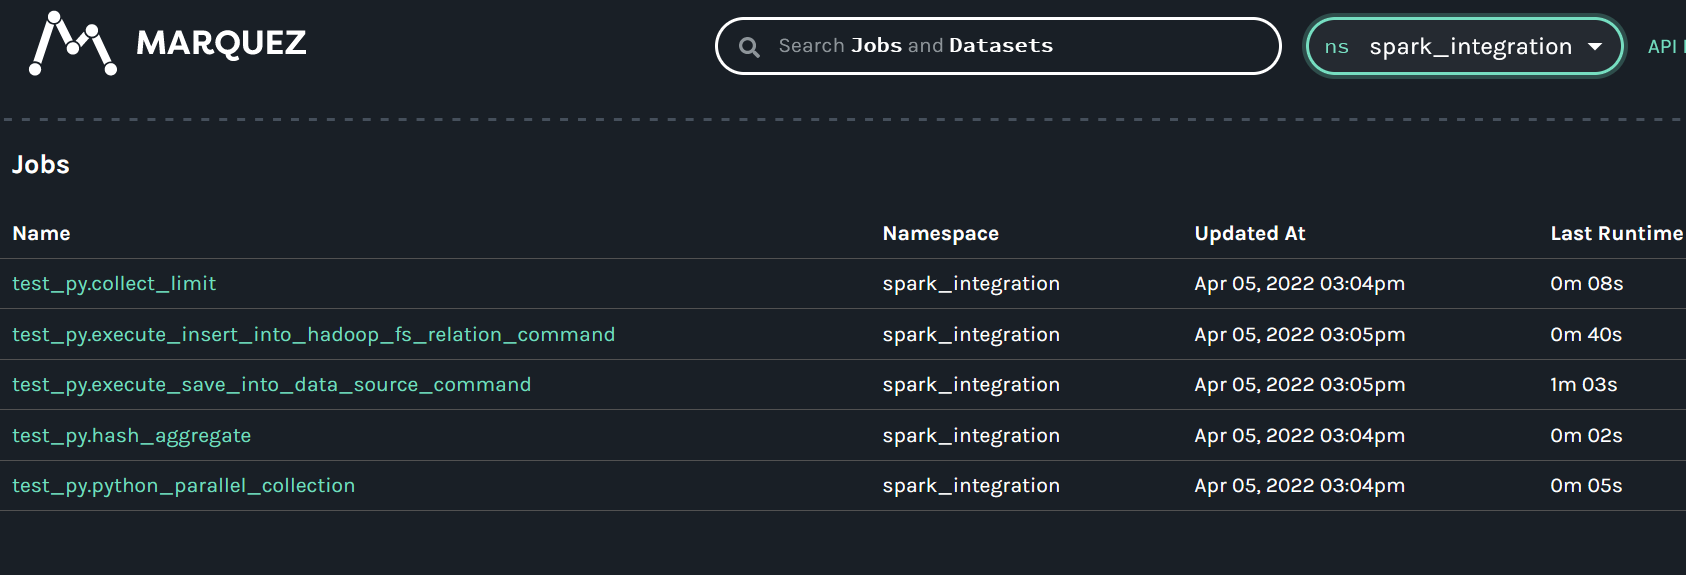Click namespace cell of hash_aggregate row

971,436
